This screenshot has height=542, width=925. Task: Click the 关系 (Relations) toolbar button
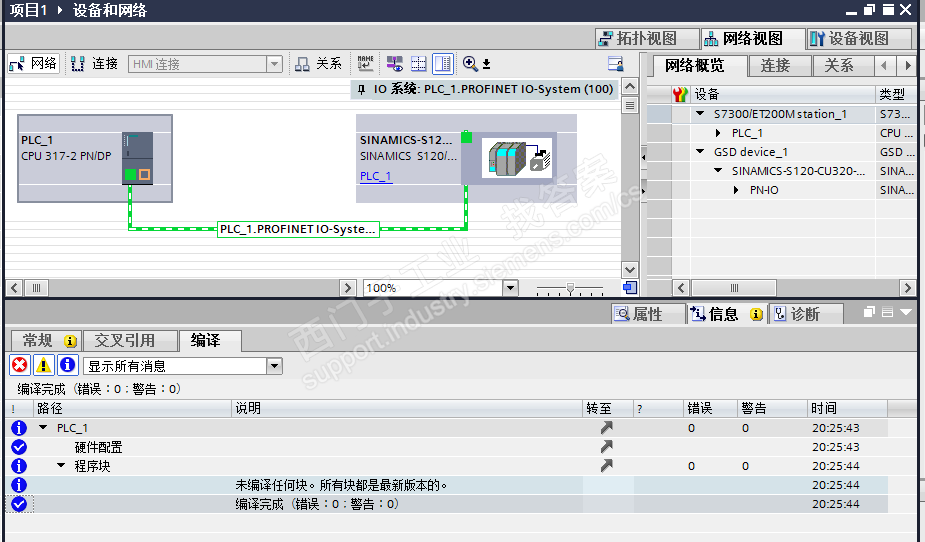coord(318,64)
